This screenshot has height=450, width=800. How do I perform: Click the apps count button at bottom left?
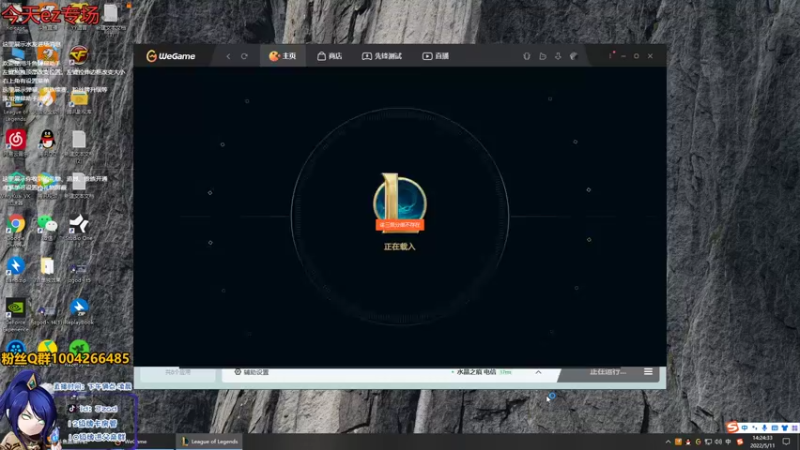178,372
